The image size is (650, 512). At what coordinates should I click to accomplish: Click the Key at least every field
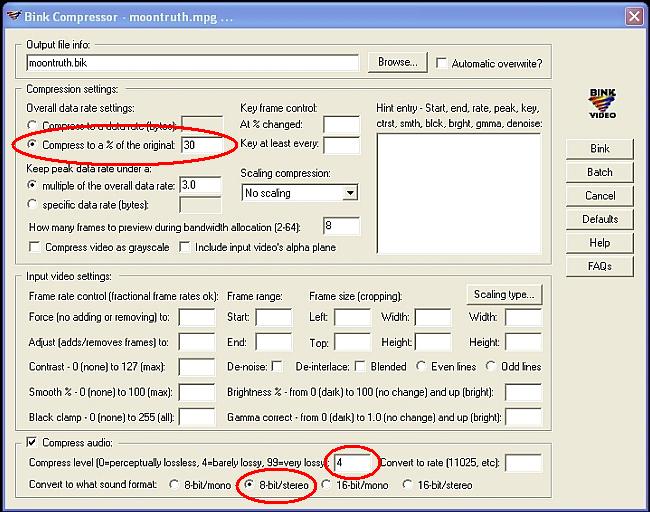[342, 145]
